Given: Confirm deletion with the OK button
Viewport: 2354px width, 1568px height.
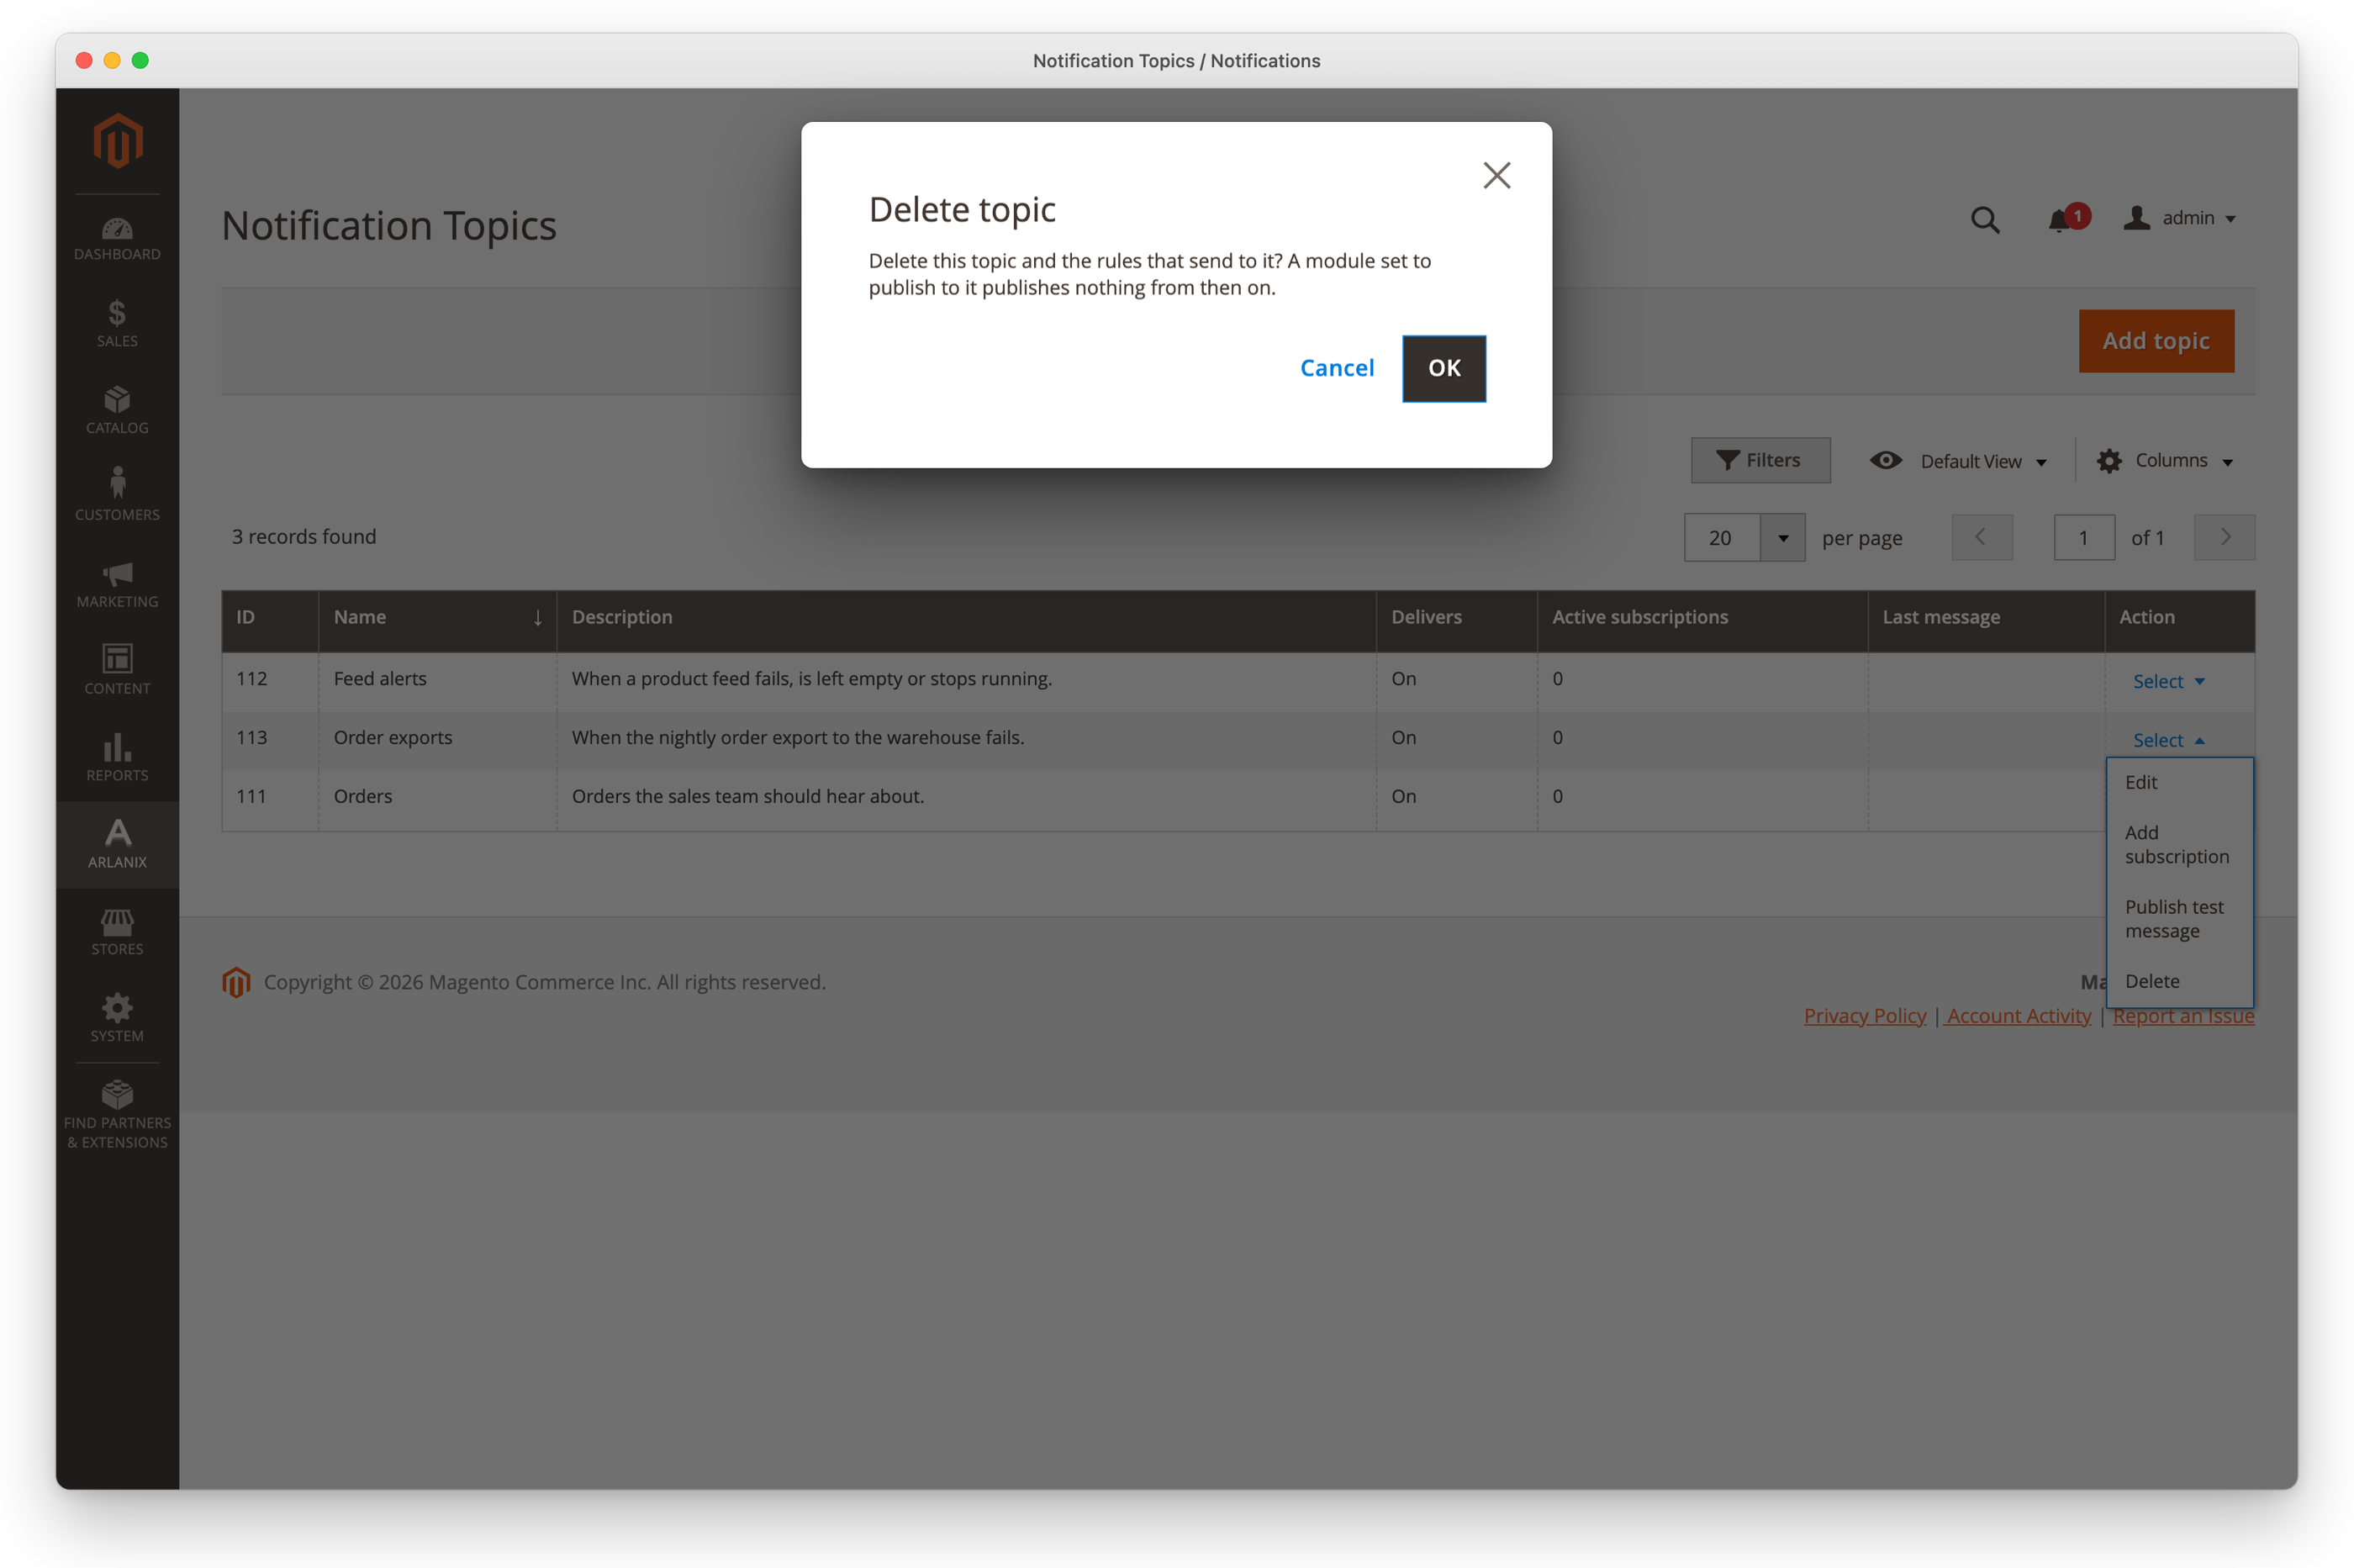Looking at the screenshot, I should pyautogui.click(x=1444, y=369).
